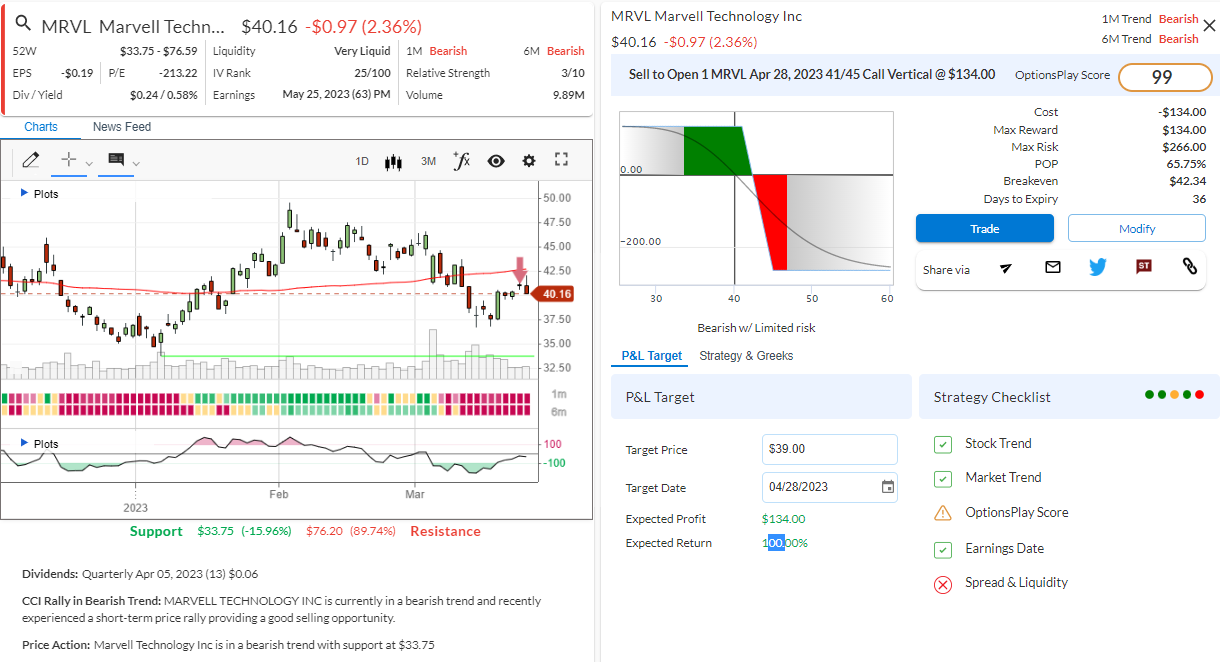Click the Expected Return 100.00% value

click(x=784, y=543)
